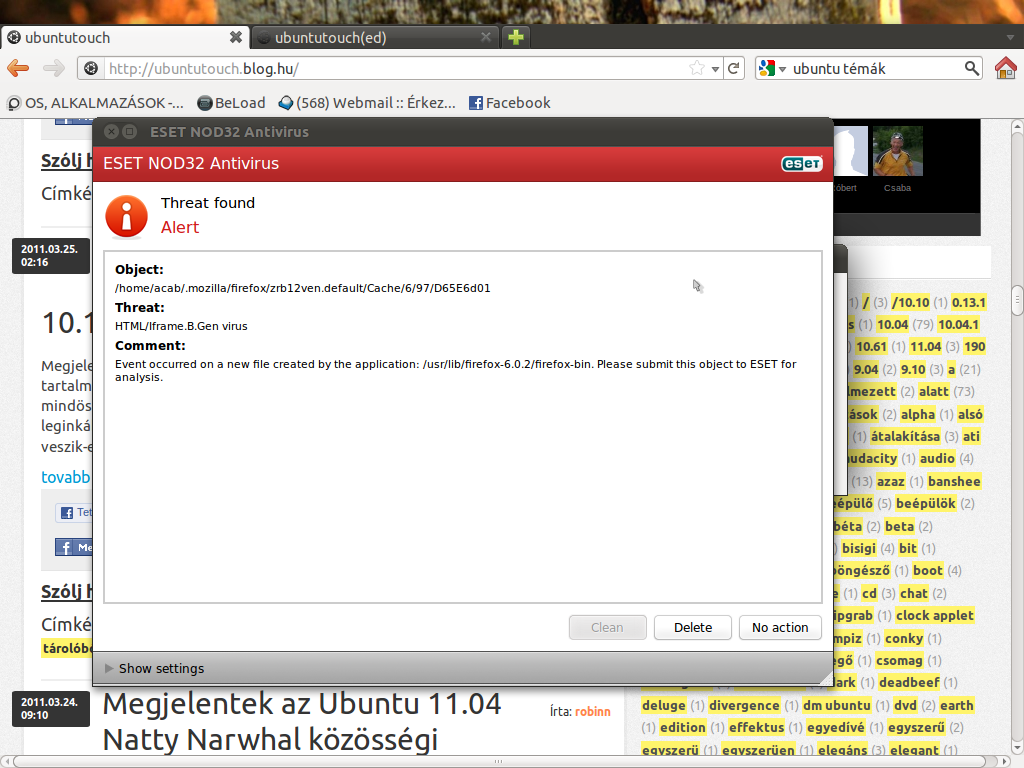Open the 9.10 tag link
Screen dimensions: 1024x768
(913, 370)
